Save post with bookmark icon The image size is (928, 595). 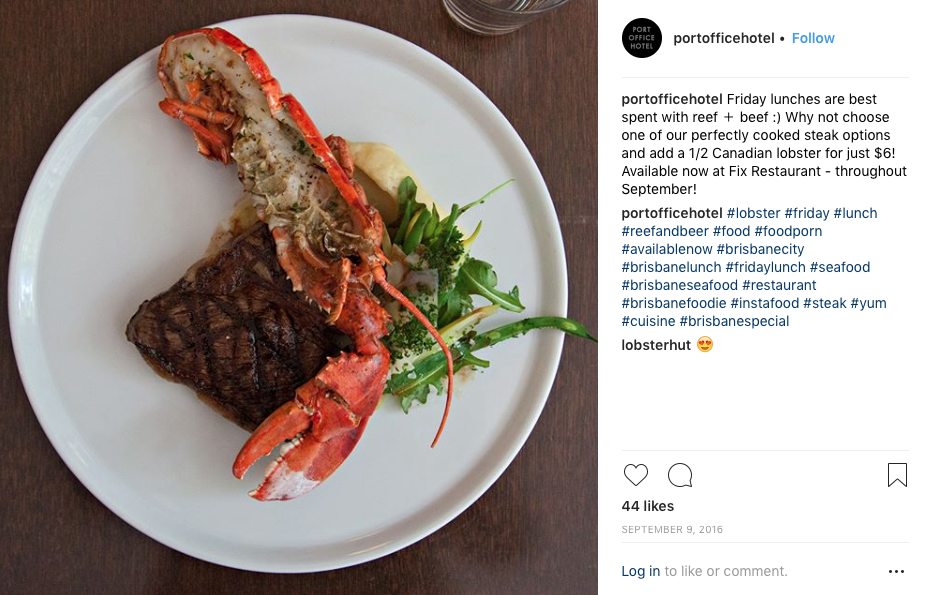point(897,475)
